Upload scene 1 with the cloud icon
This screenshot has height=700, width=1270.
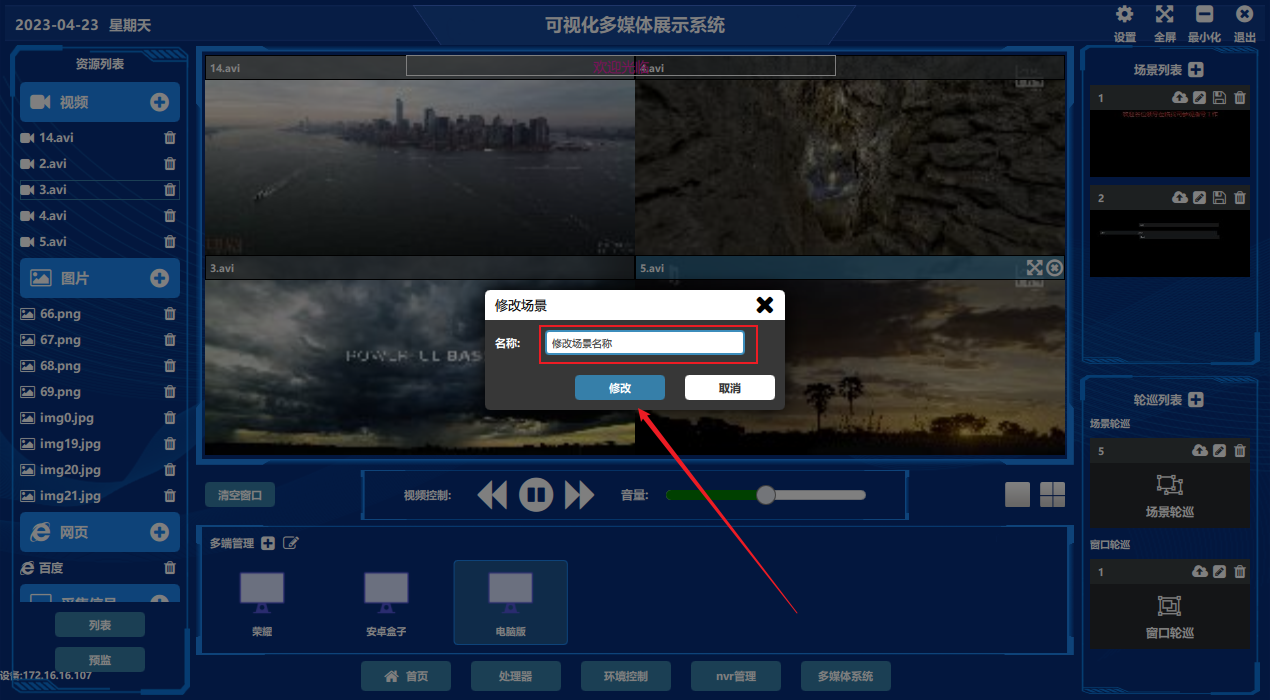pos(1180,98)
